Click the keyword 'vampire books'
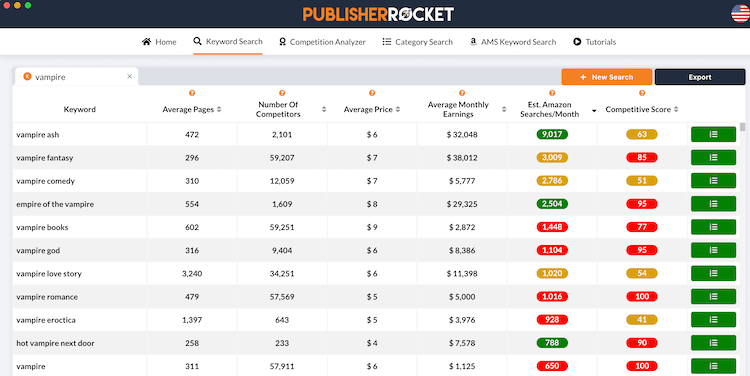This screenshot has width=750, height=376. tap(42, 227)
